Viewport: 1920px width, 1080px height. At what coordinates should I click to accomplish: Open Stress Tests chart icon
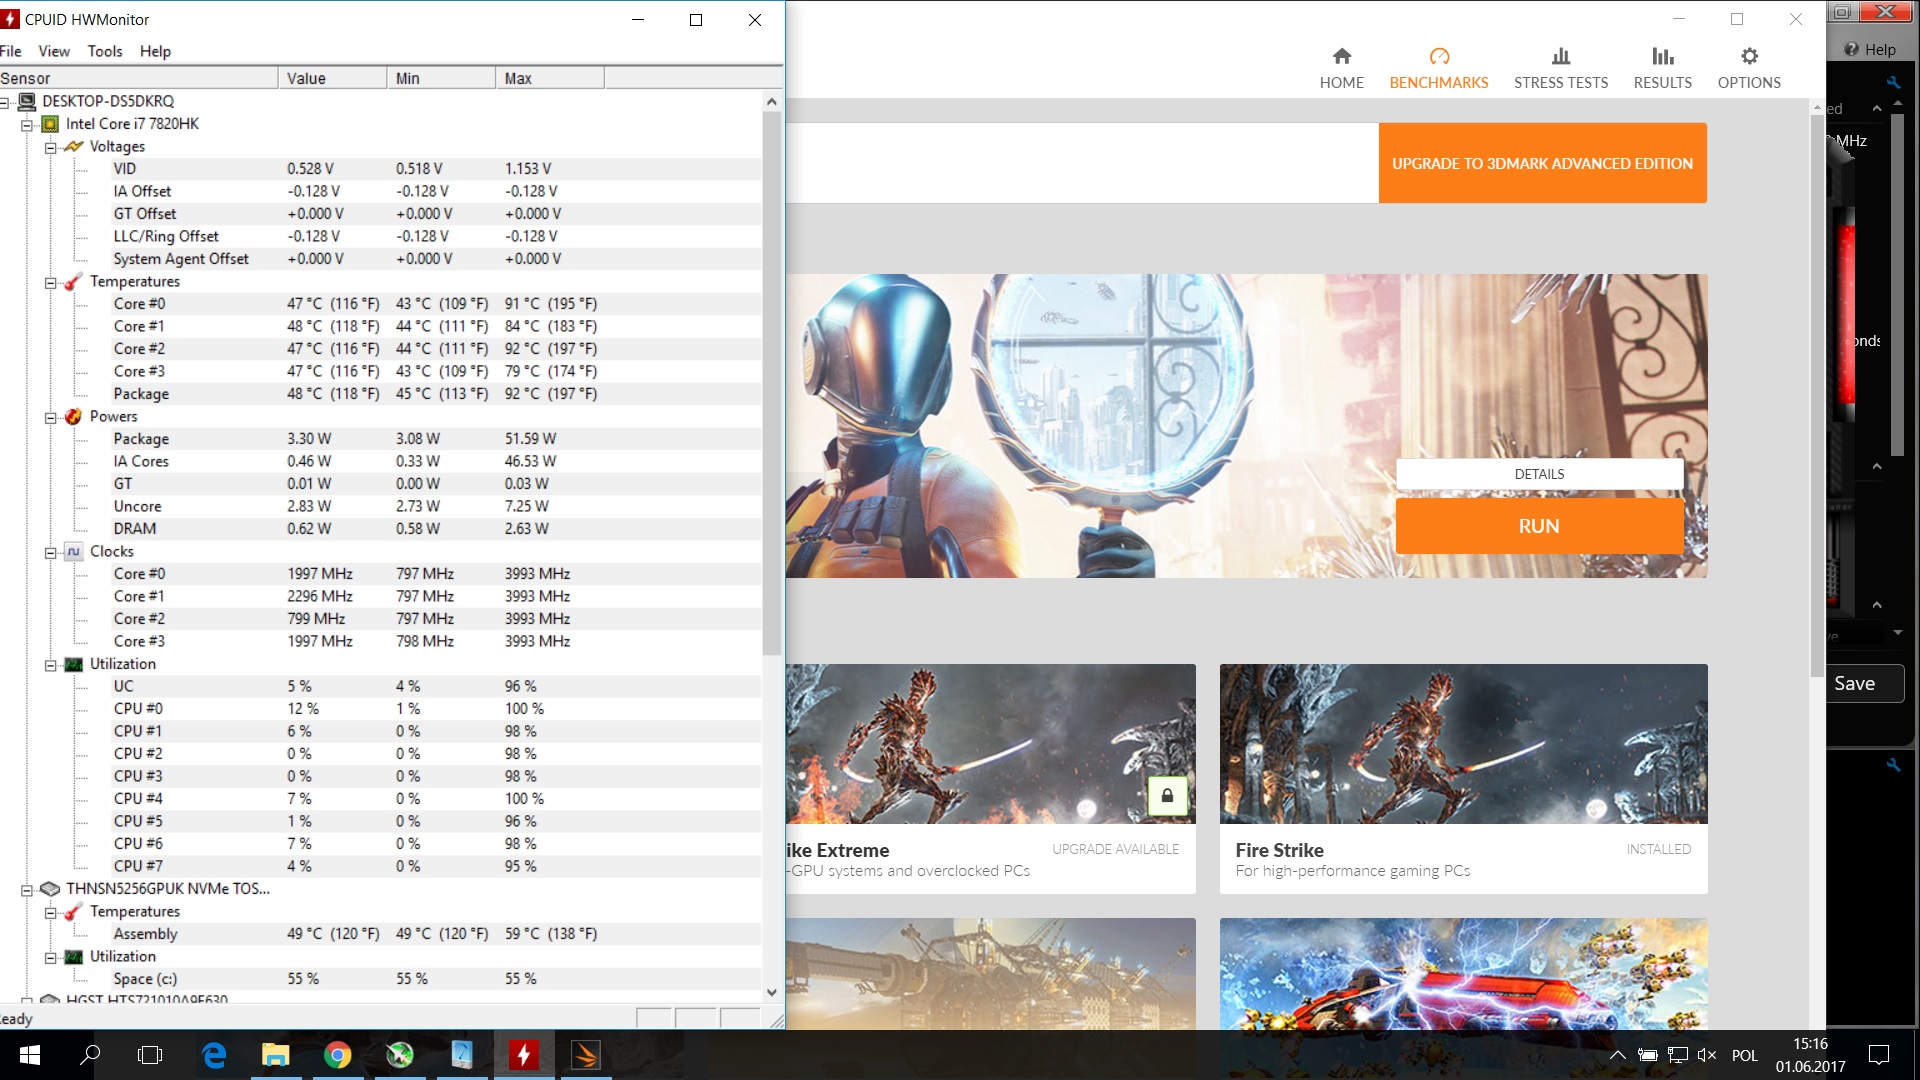pos(1560,57)
